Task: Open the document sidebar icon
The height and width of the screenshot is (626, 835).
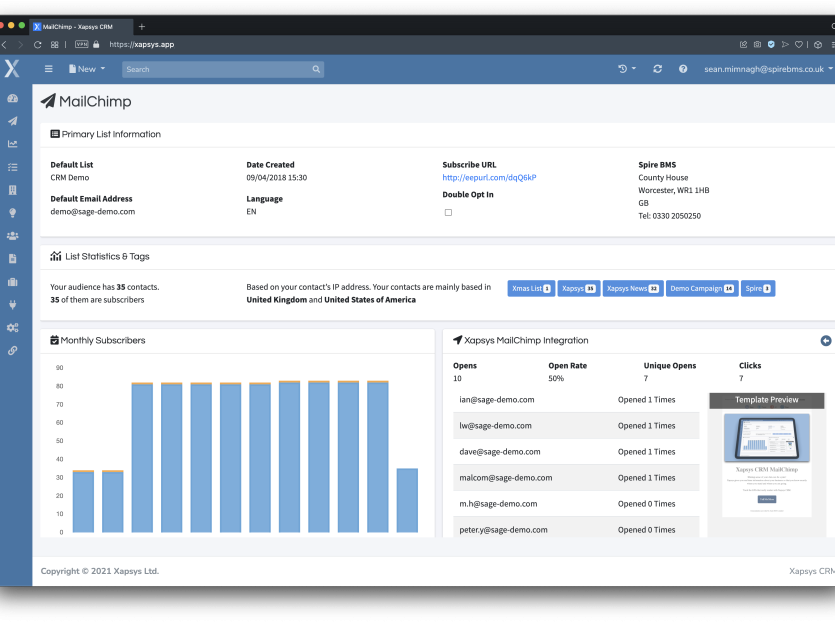Action: [x=13, y=259]
